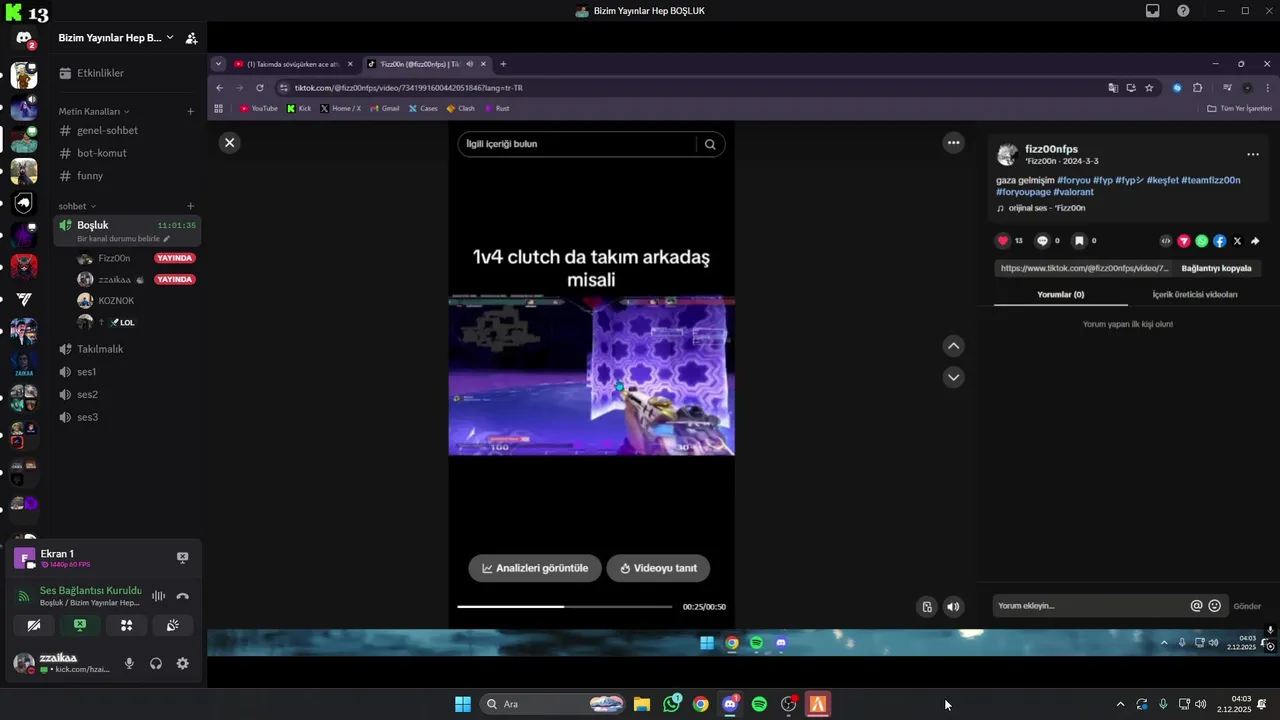Mute the TikTok video volume

point(953,607)
